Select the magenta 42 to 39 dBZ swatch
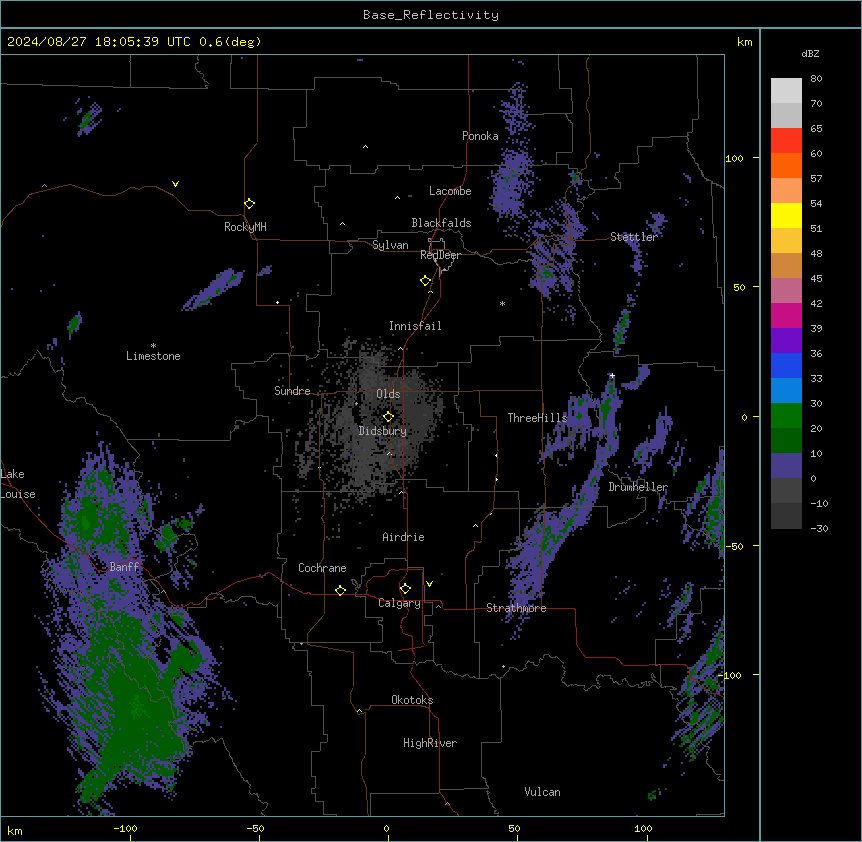The image size is (862, 842). click(786, 315)
